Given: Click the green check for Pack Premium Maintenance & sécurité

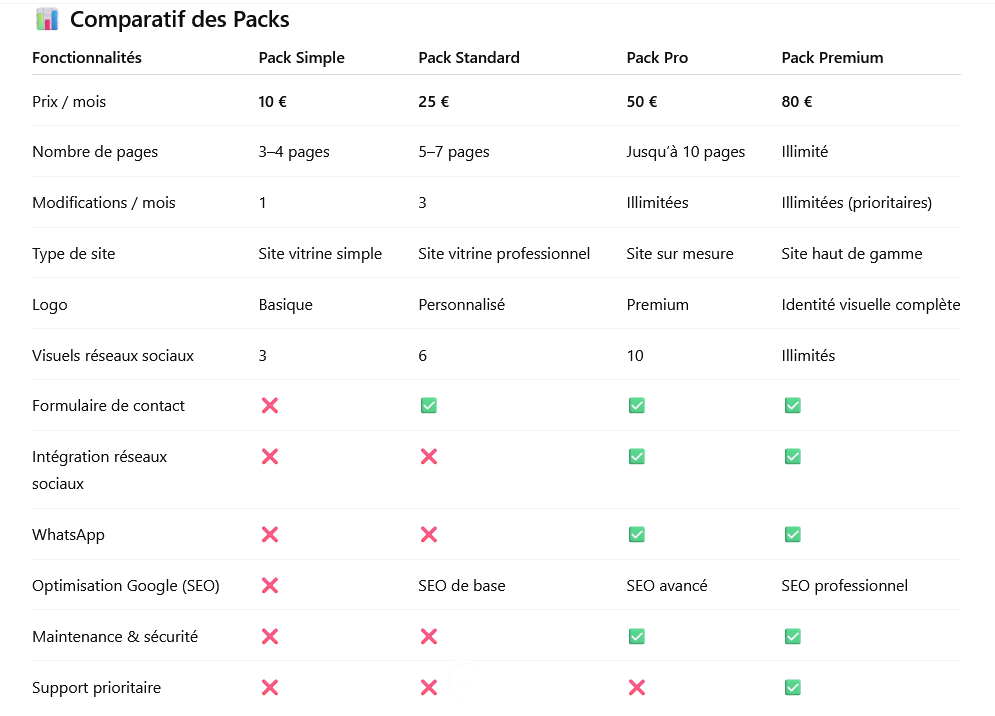Looking at the screenshot, I should pos(792,636).
